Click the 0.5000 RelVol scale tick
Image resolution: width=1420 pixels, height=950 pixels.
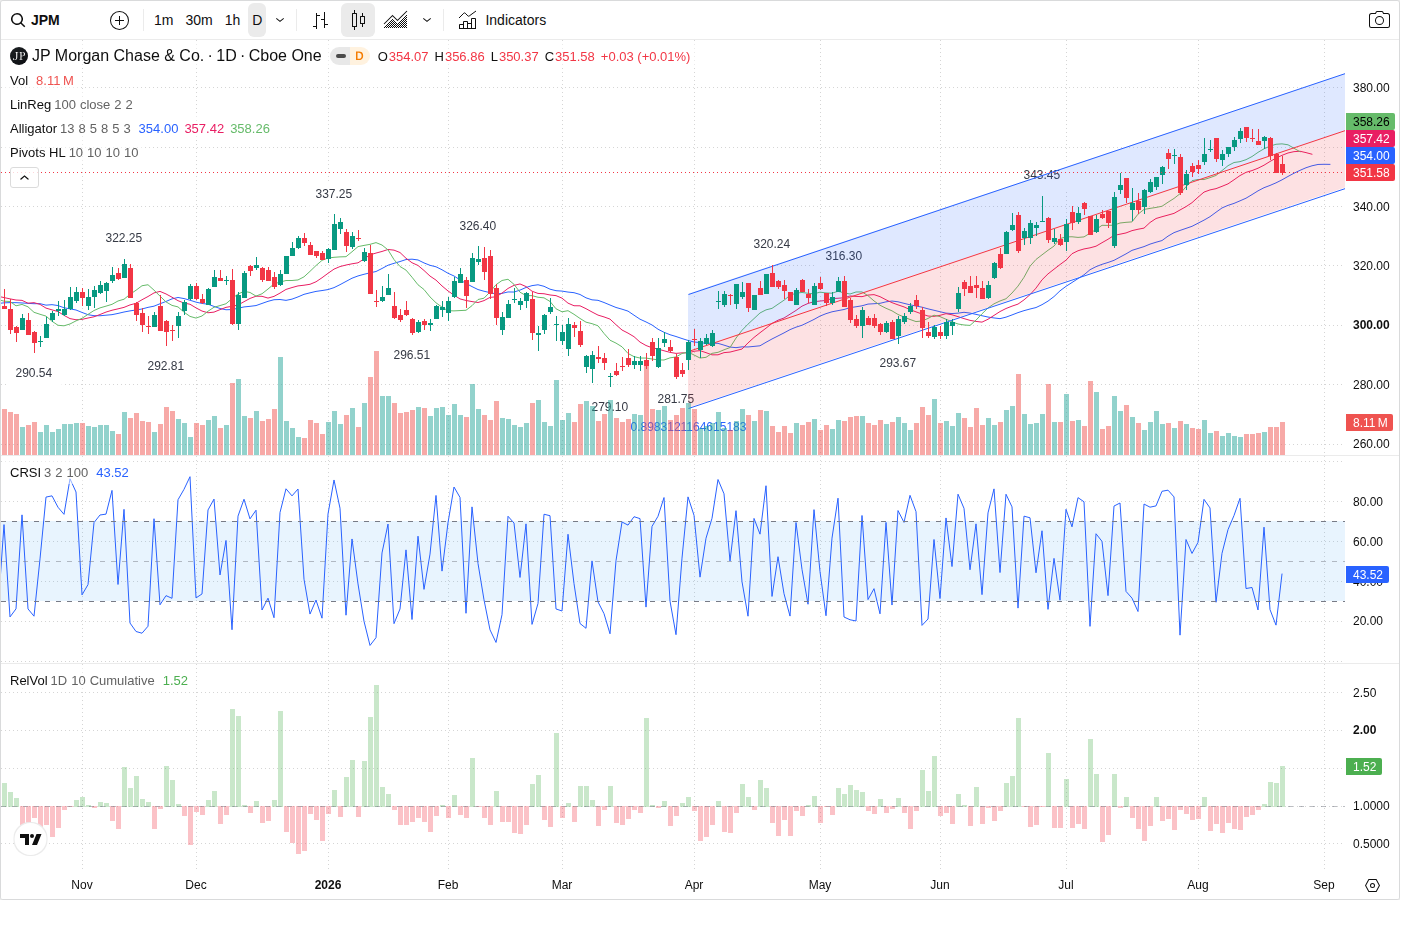1371,844
